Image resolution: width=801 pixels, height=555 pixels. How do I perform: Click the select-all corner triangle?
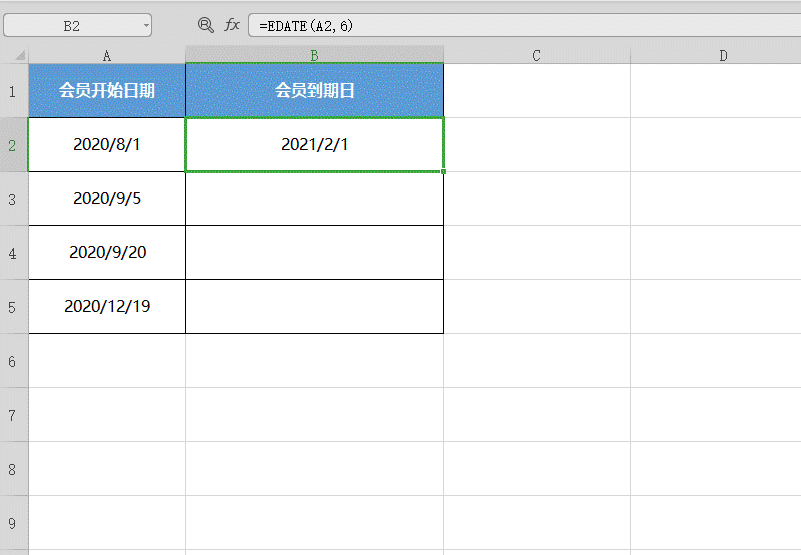pyautogui.click(x=20, y=55)
